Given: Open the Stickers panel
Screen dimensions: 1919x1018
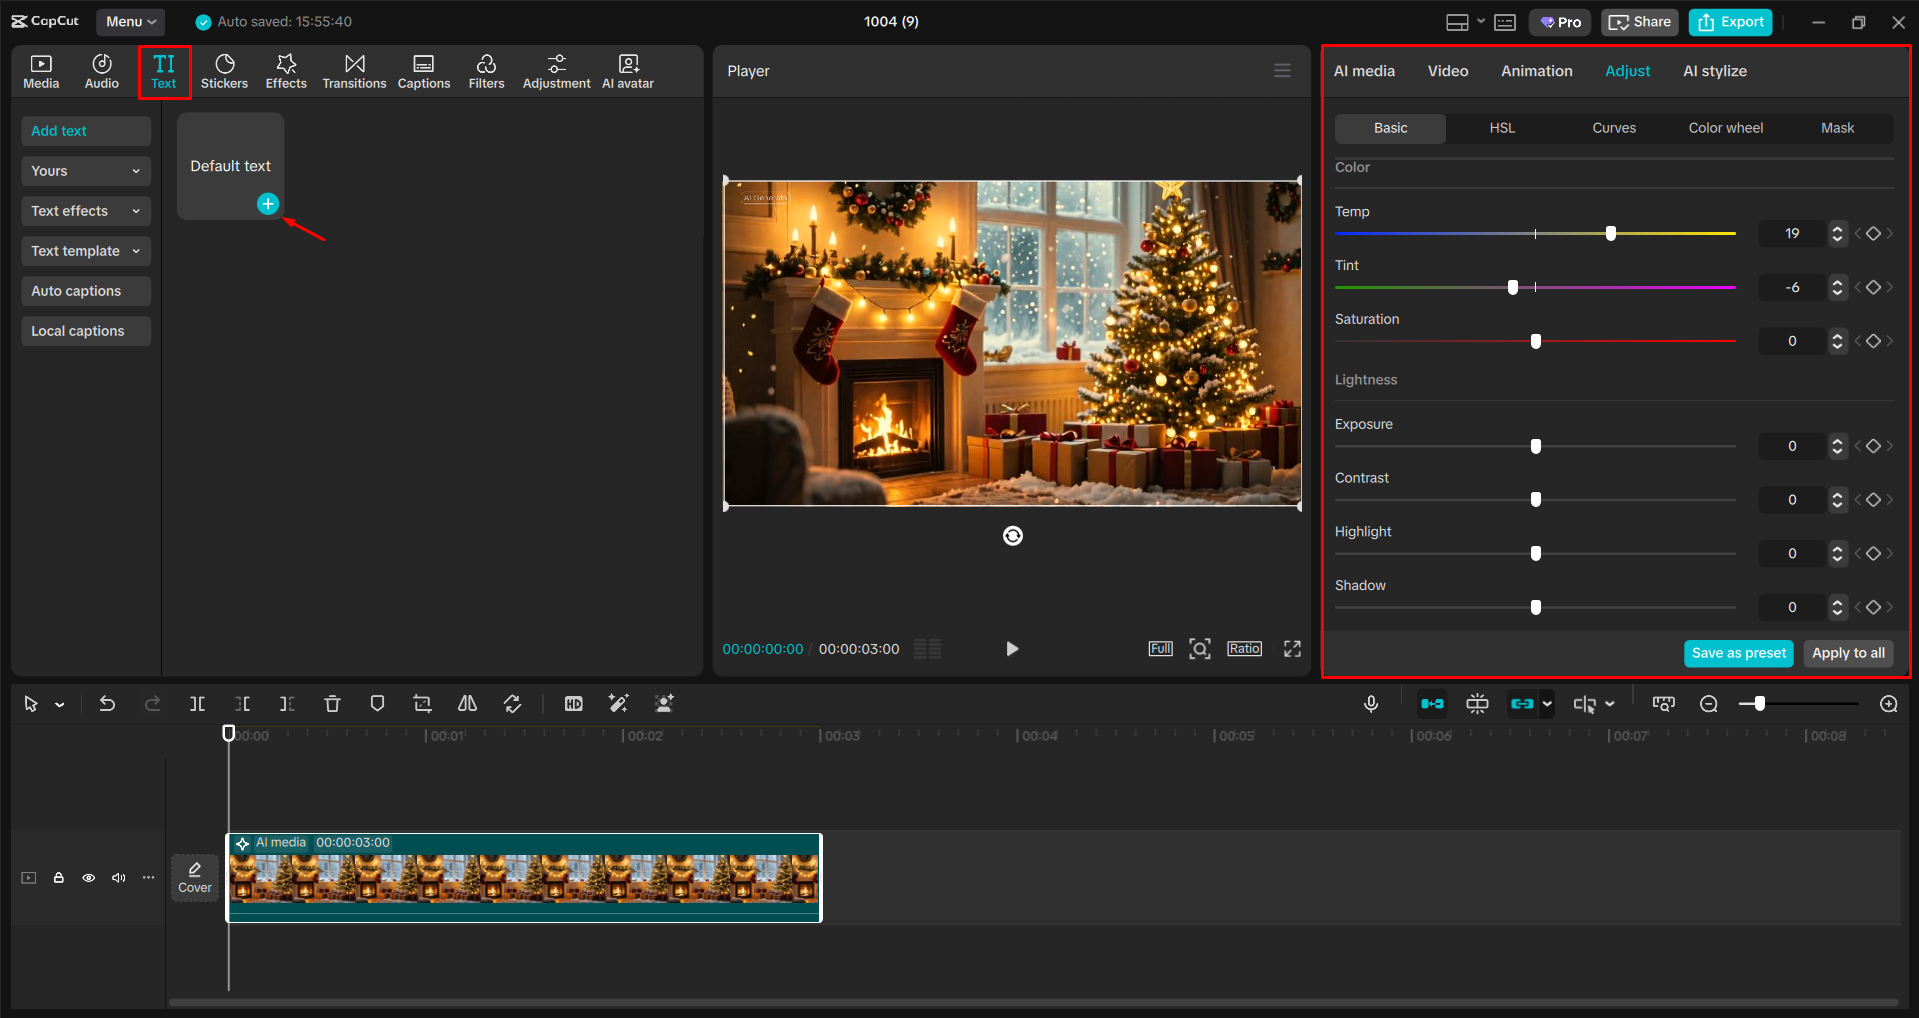Looking at the screenshot, I should click(x=224, y=70).
